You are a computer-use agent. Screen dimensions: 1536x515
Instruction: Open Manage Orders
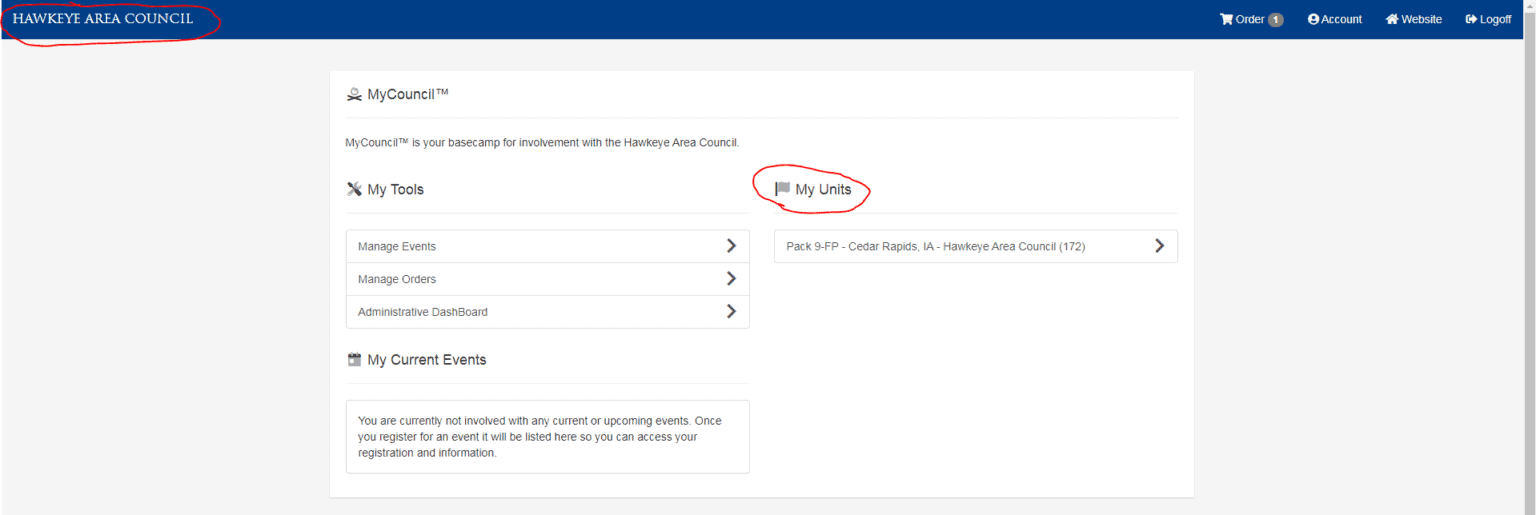pos(547,279)
